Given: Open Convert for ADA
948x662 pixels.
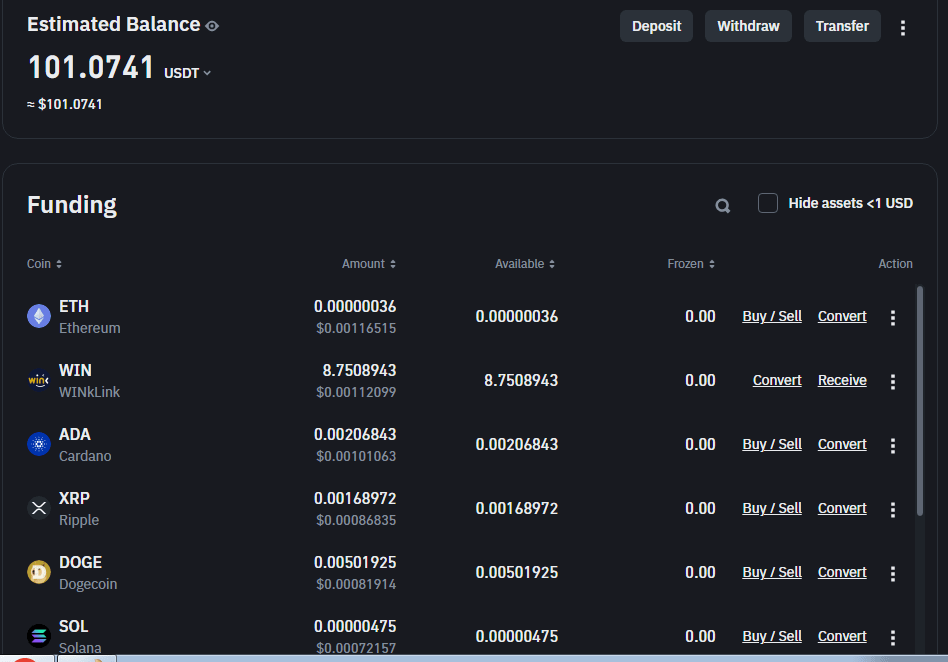Looking at the screenshot, I should coord(842,444).
